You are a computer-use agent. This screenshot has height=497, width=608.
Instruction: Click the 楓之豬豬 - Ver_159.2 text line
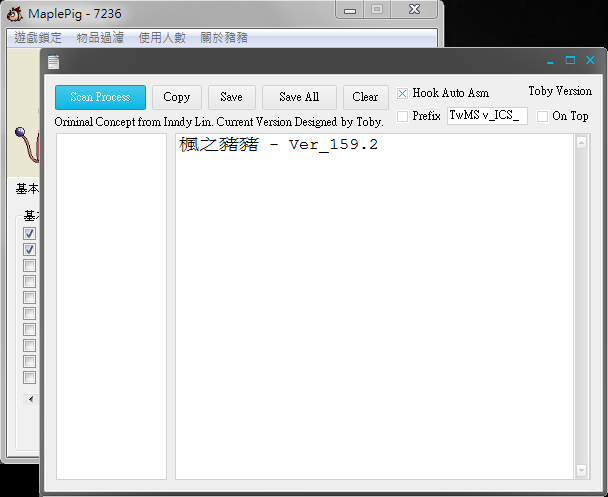pyautogui.click(x=278, y=145)
